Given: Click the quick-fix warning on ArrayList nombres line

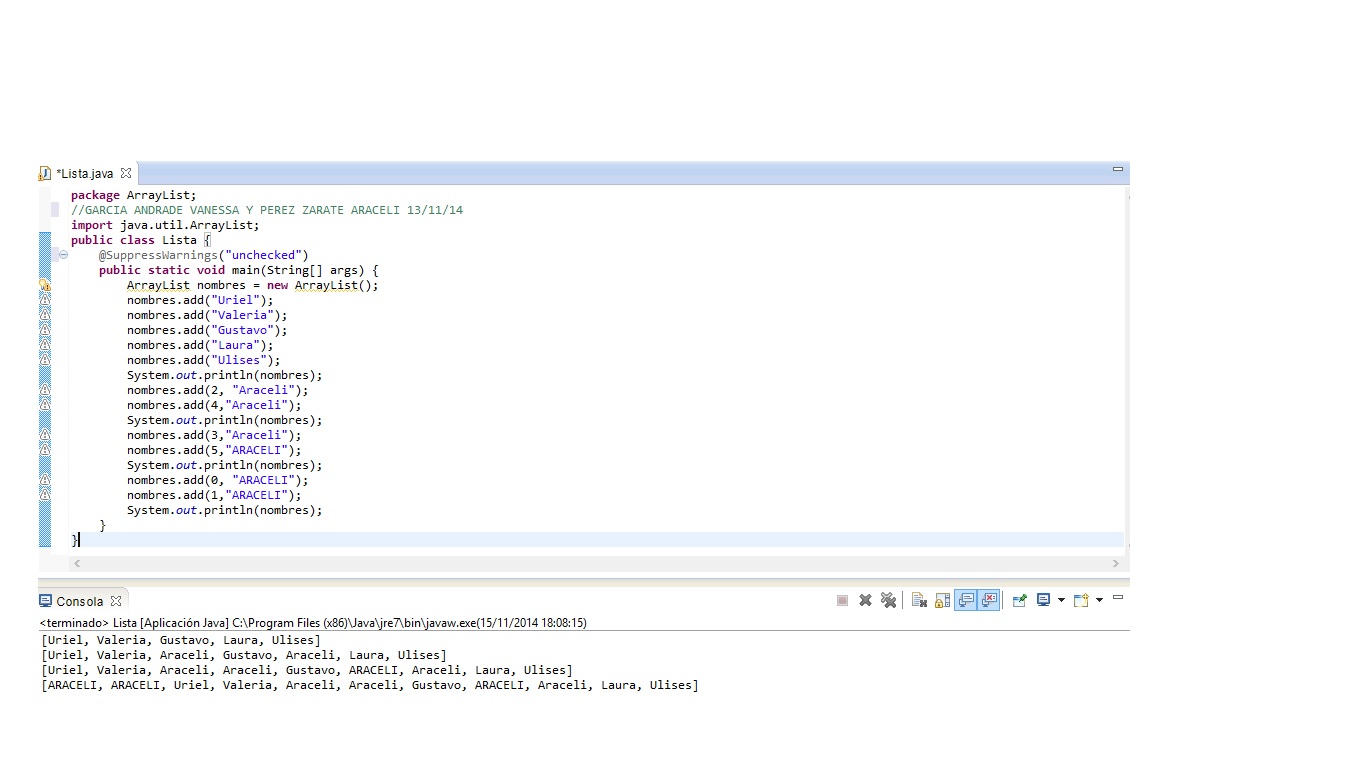Looking at the screenshot, I should 45,285.
